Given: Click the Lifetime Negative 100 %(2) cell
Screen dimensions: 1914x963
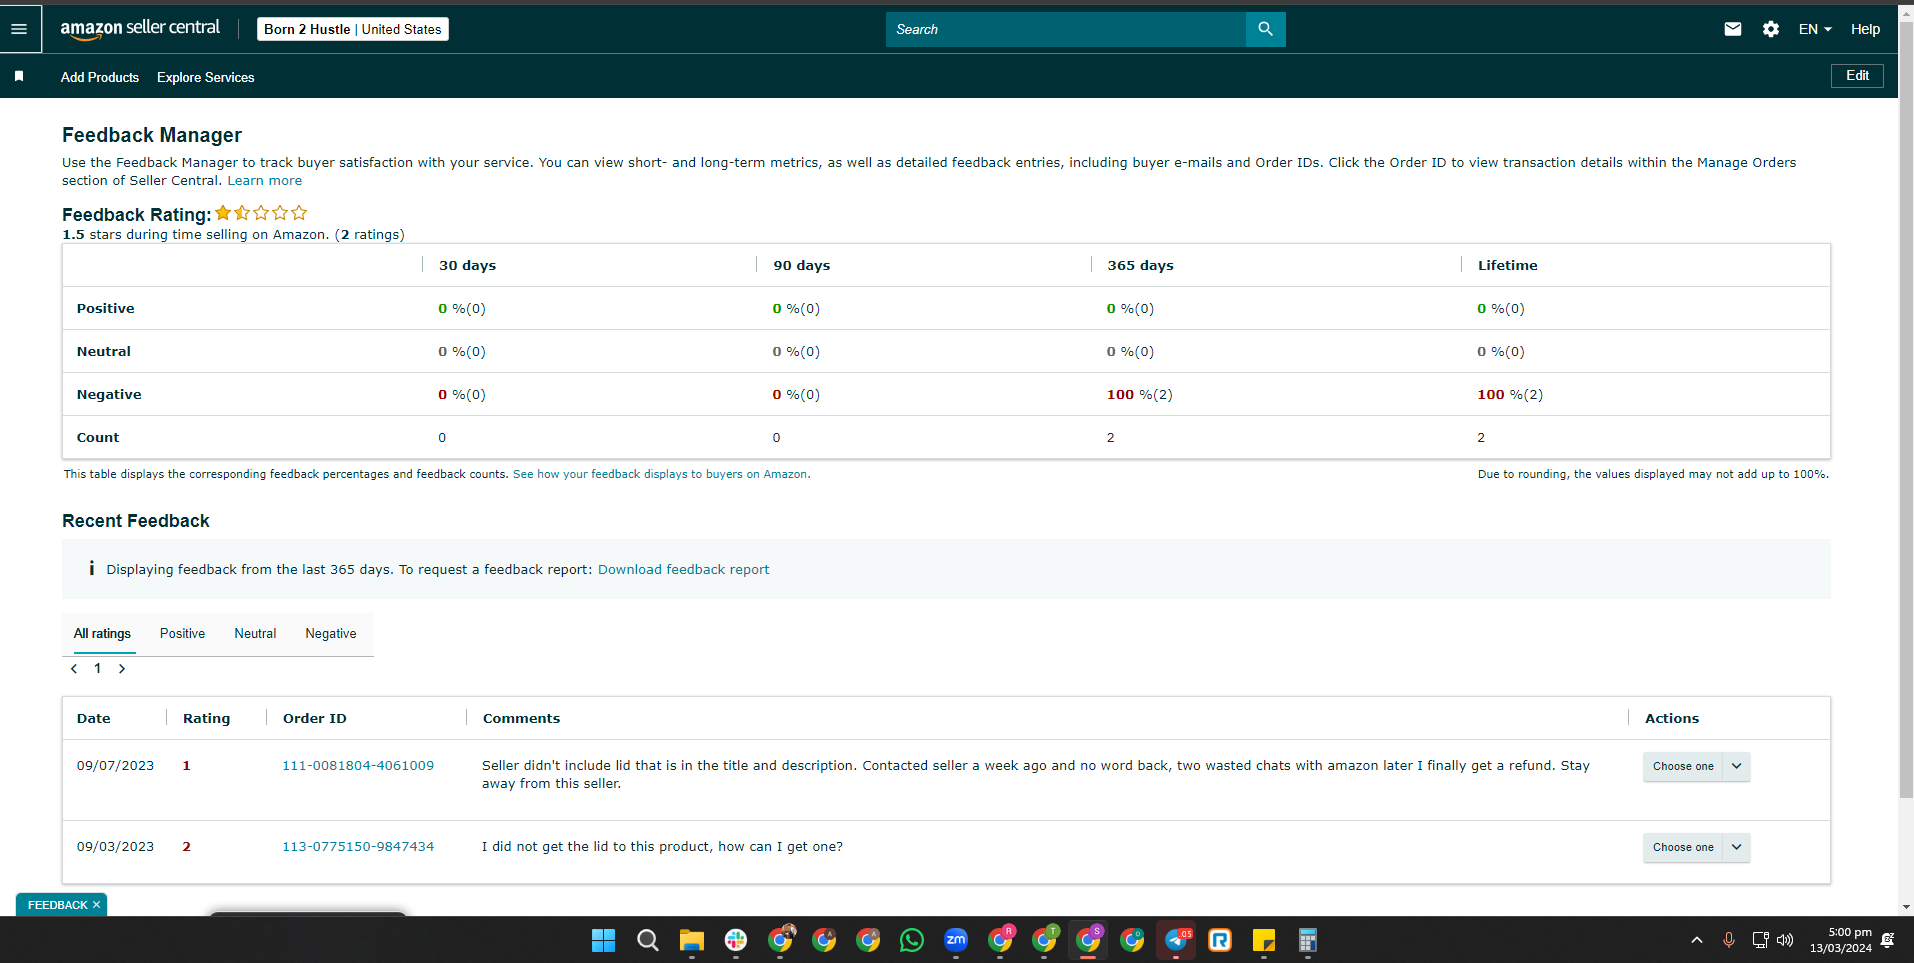Looking at the screenshot, I should pyautogui.click(x=1510, y=395).
